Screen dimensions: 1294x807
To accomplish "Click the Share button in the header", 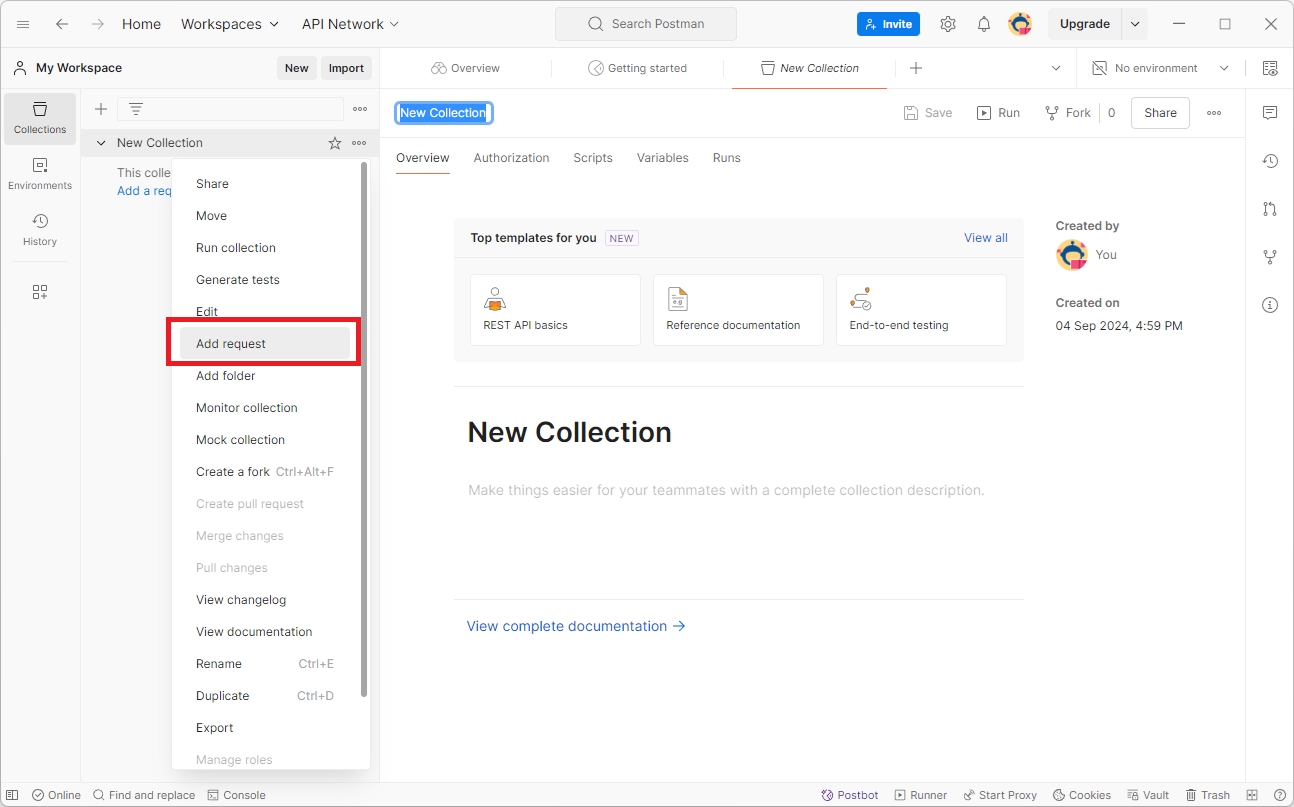I will (1160, 113).
